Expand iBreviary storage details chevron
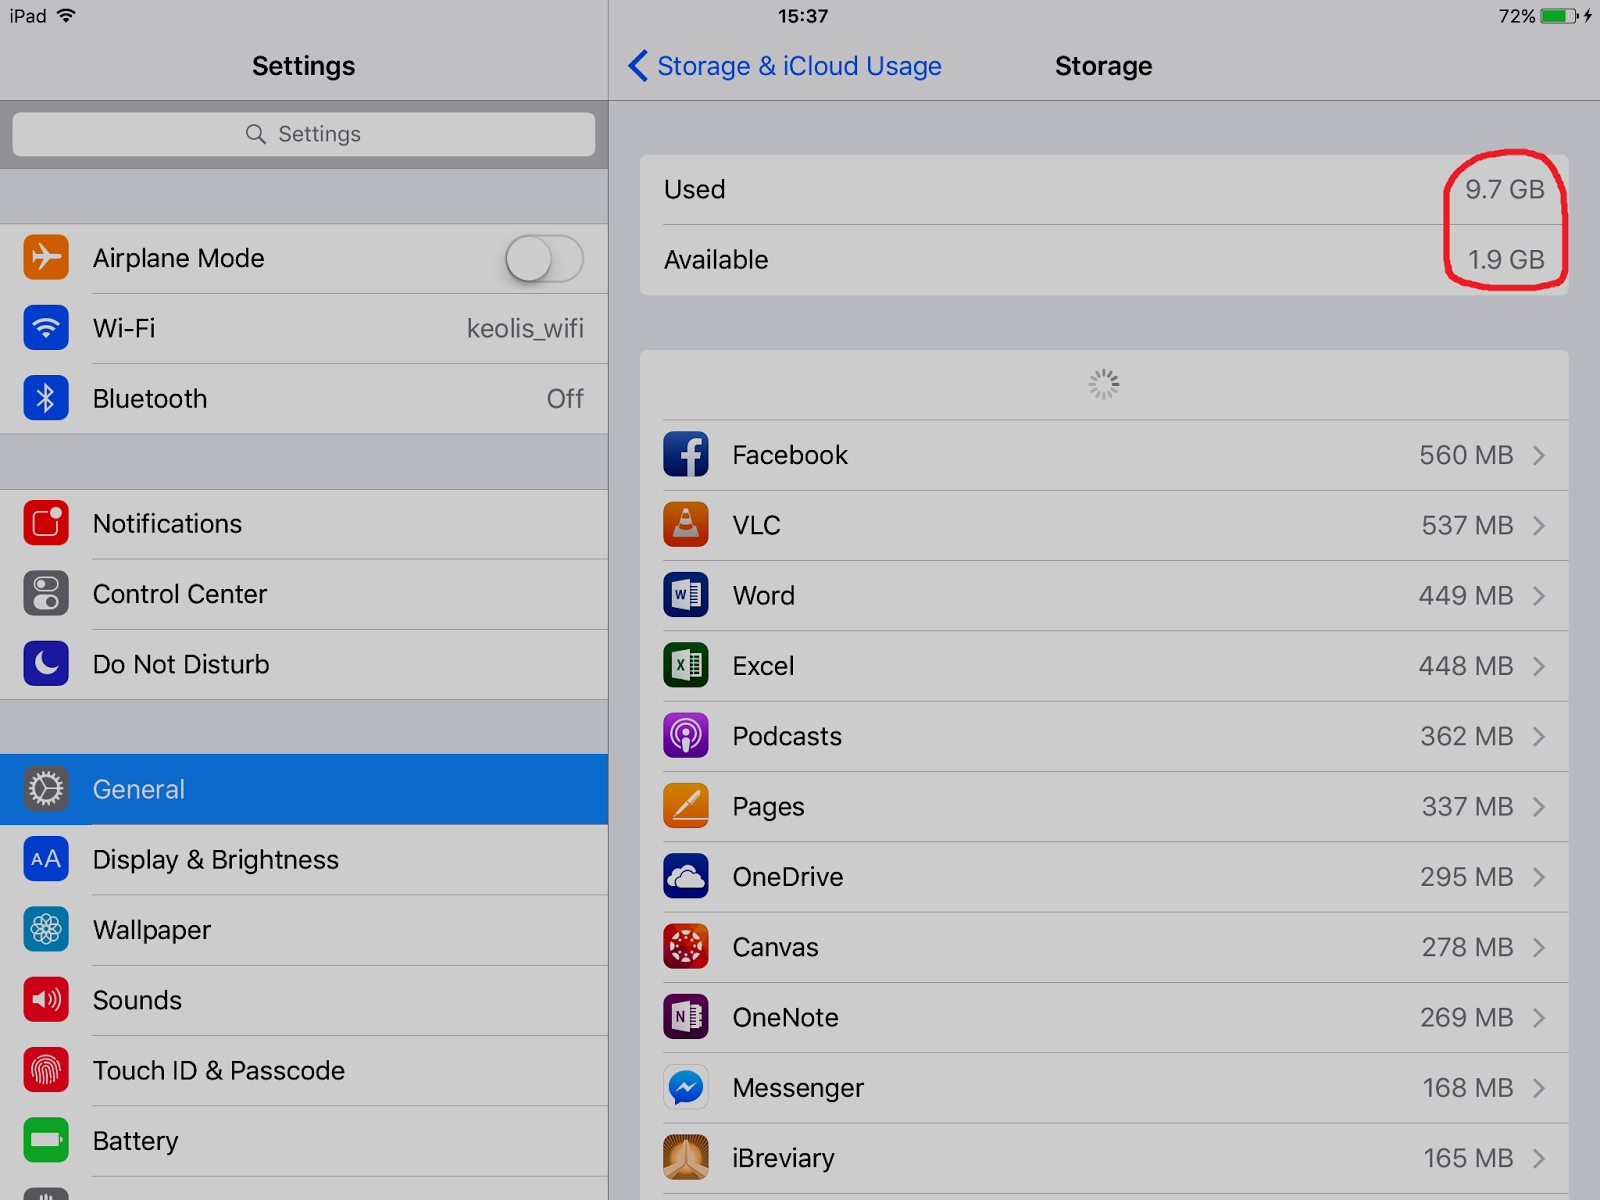This screenshot has width=1600, height=1200. pyautogui.click(x=1539, y=1158)
